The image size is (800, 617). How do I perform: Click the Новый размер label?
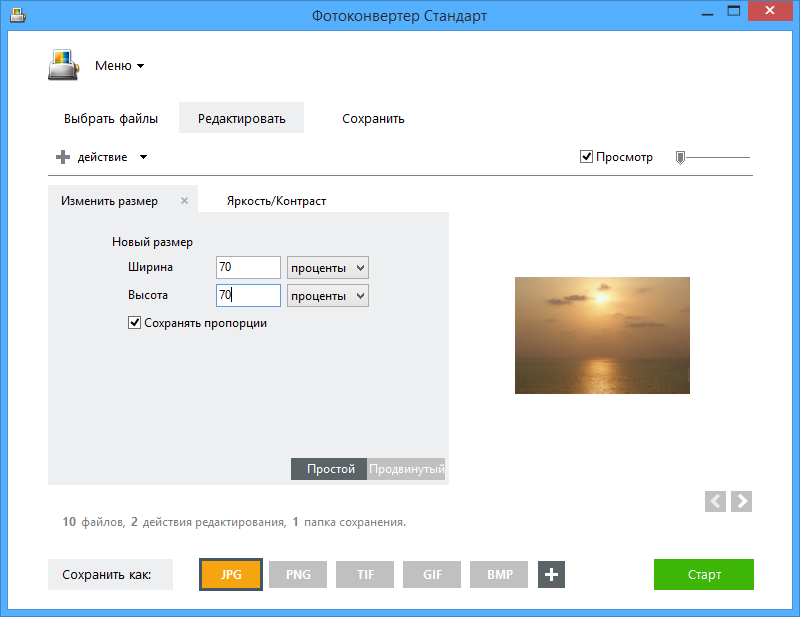pos(152,242)
